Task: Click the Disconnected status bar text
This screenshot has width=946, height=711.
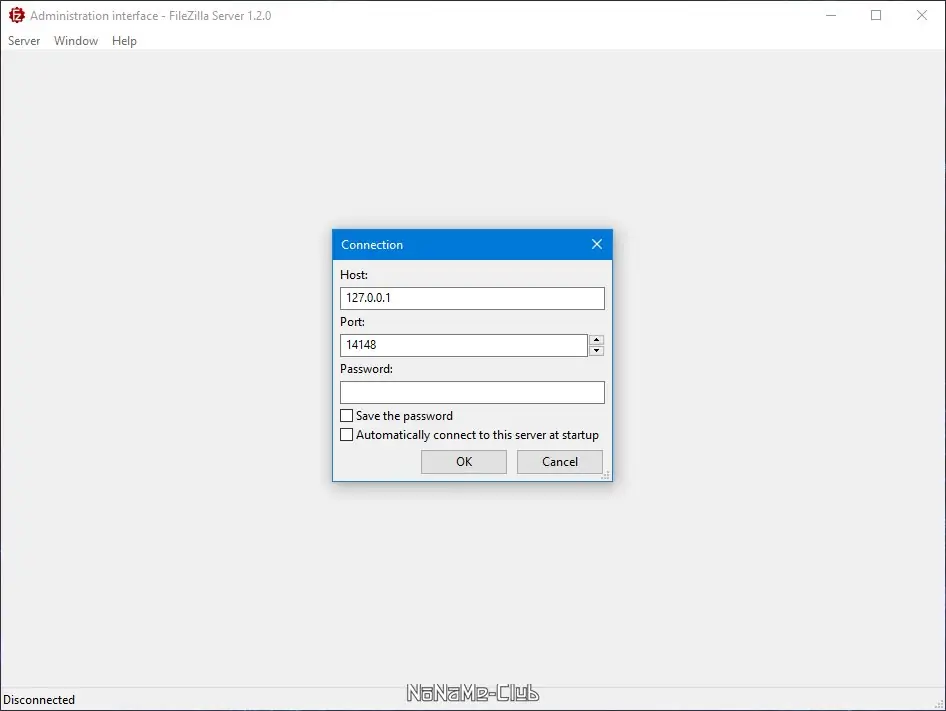Action: (39, 700)
